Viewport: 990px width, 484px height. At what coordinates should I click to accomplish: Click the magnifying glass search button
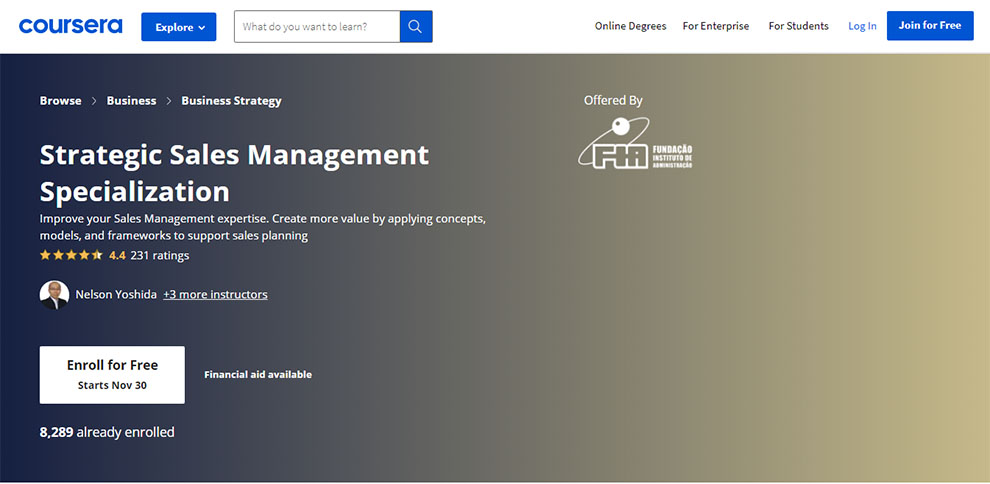[x=416, y=27]
